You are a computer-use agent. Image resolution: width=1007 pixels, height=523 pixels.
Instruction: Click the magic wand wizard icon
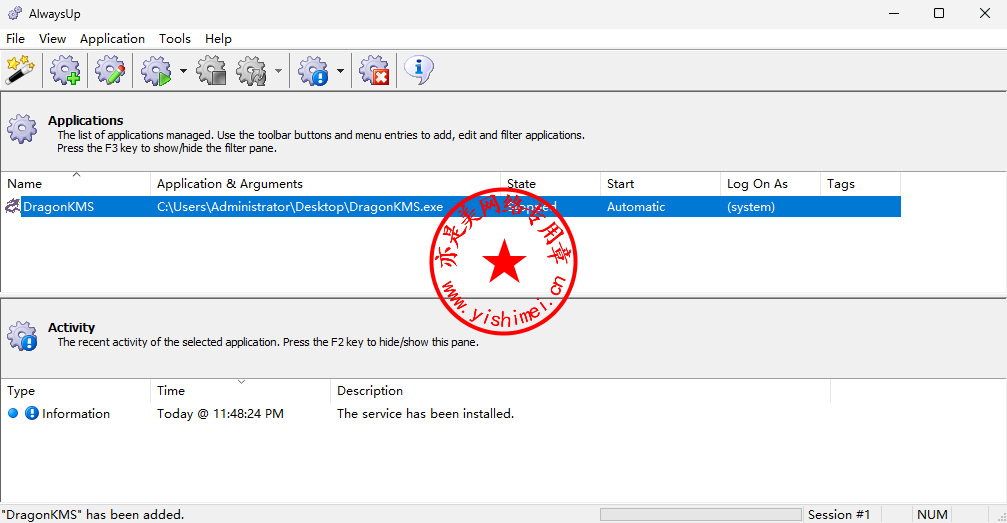20,71
